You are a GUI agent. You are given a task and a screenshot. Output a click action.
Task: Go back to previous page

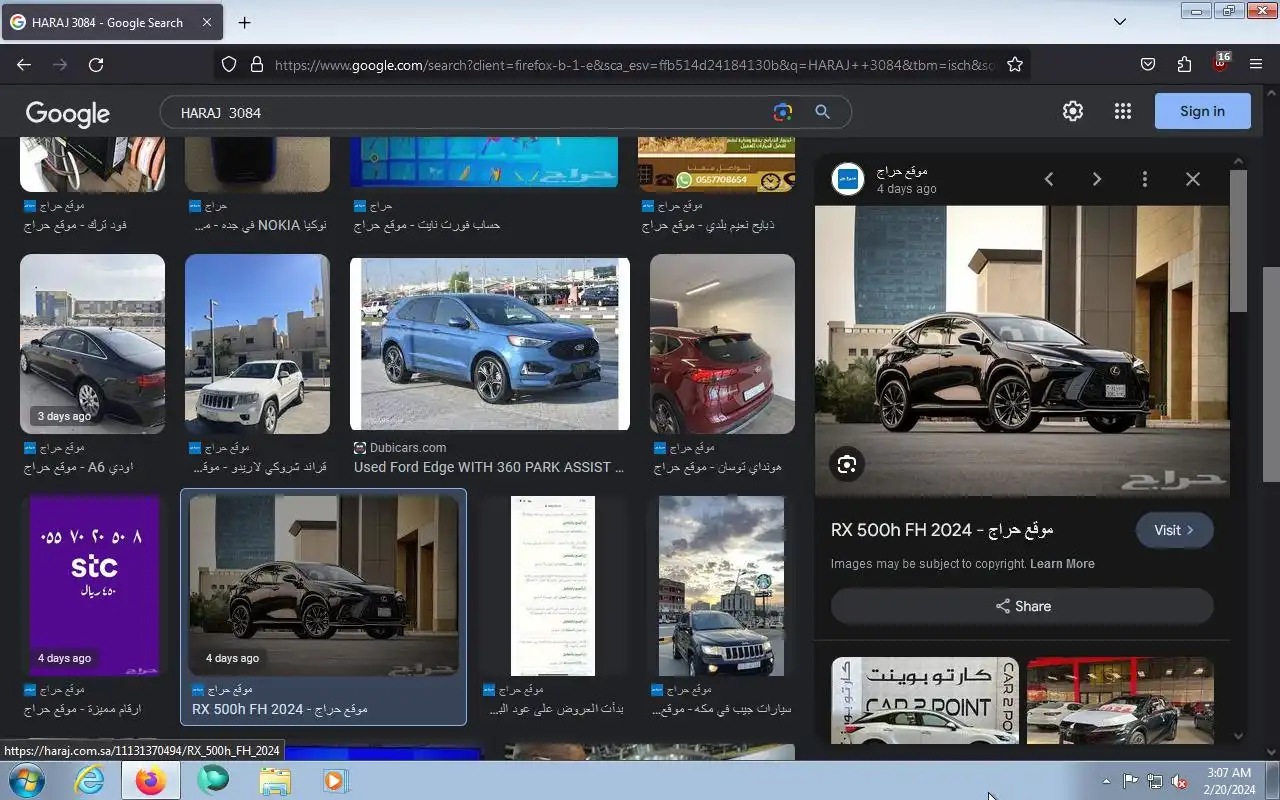[24, 64]
